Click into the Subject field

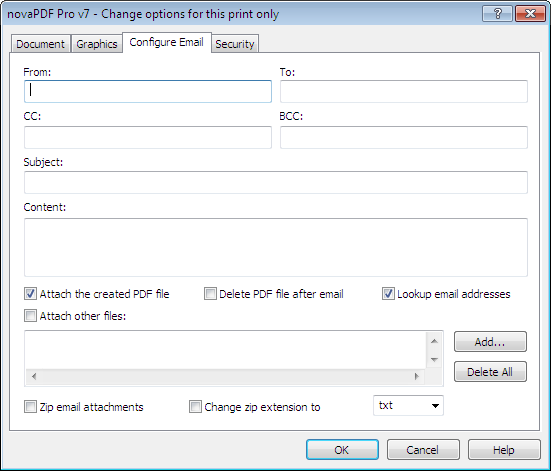point(276,182)
